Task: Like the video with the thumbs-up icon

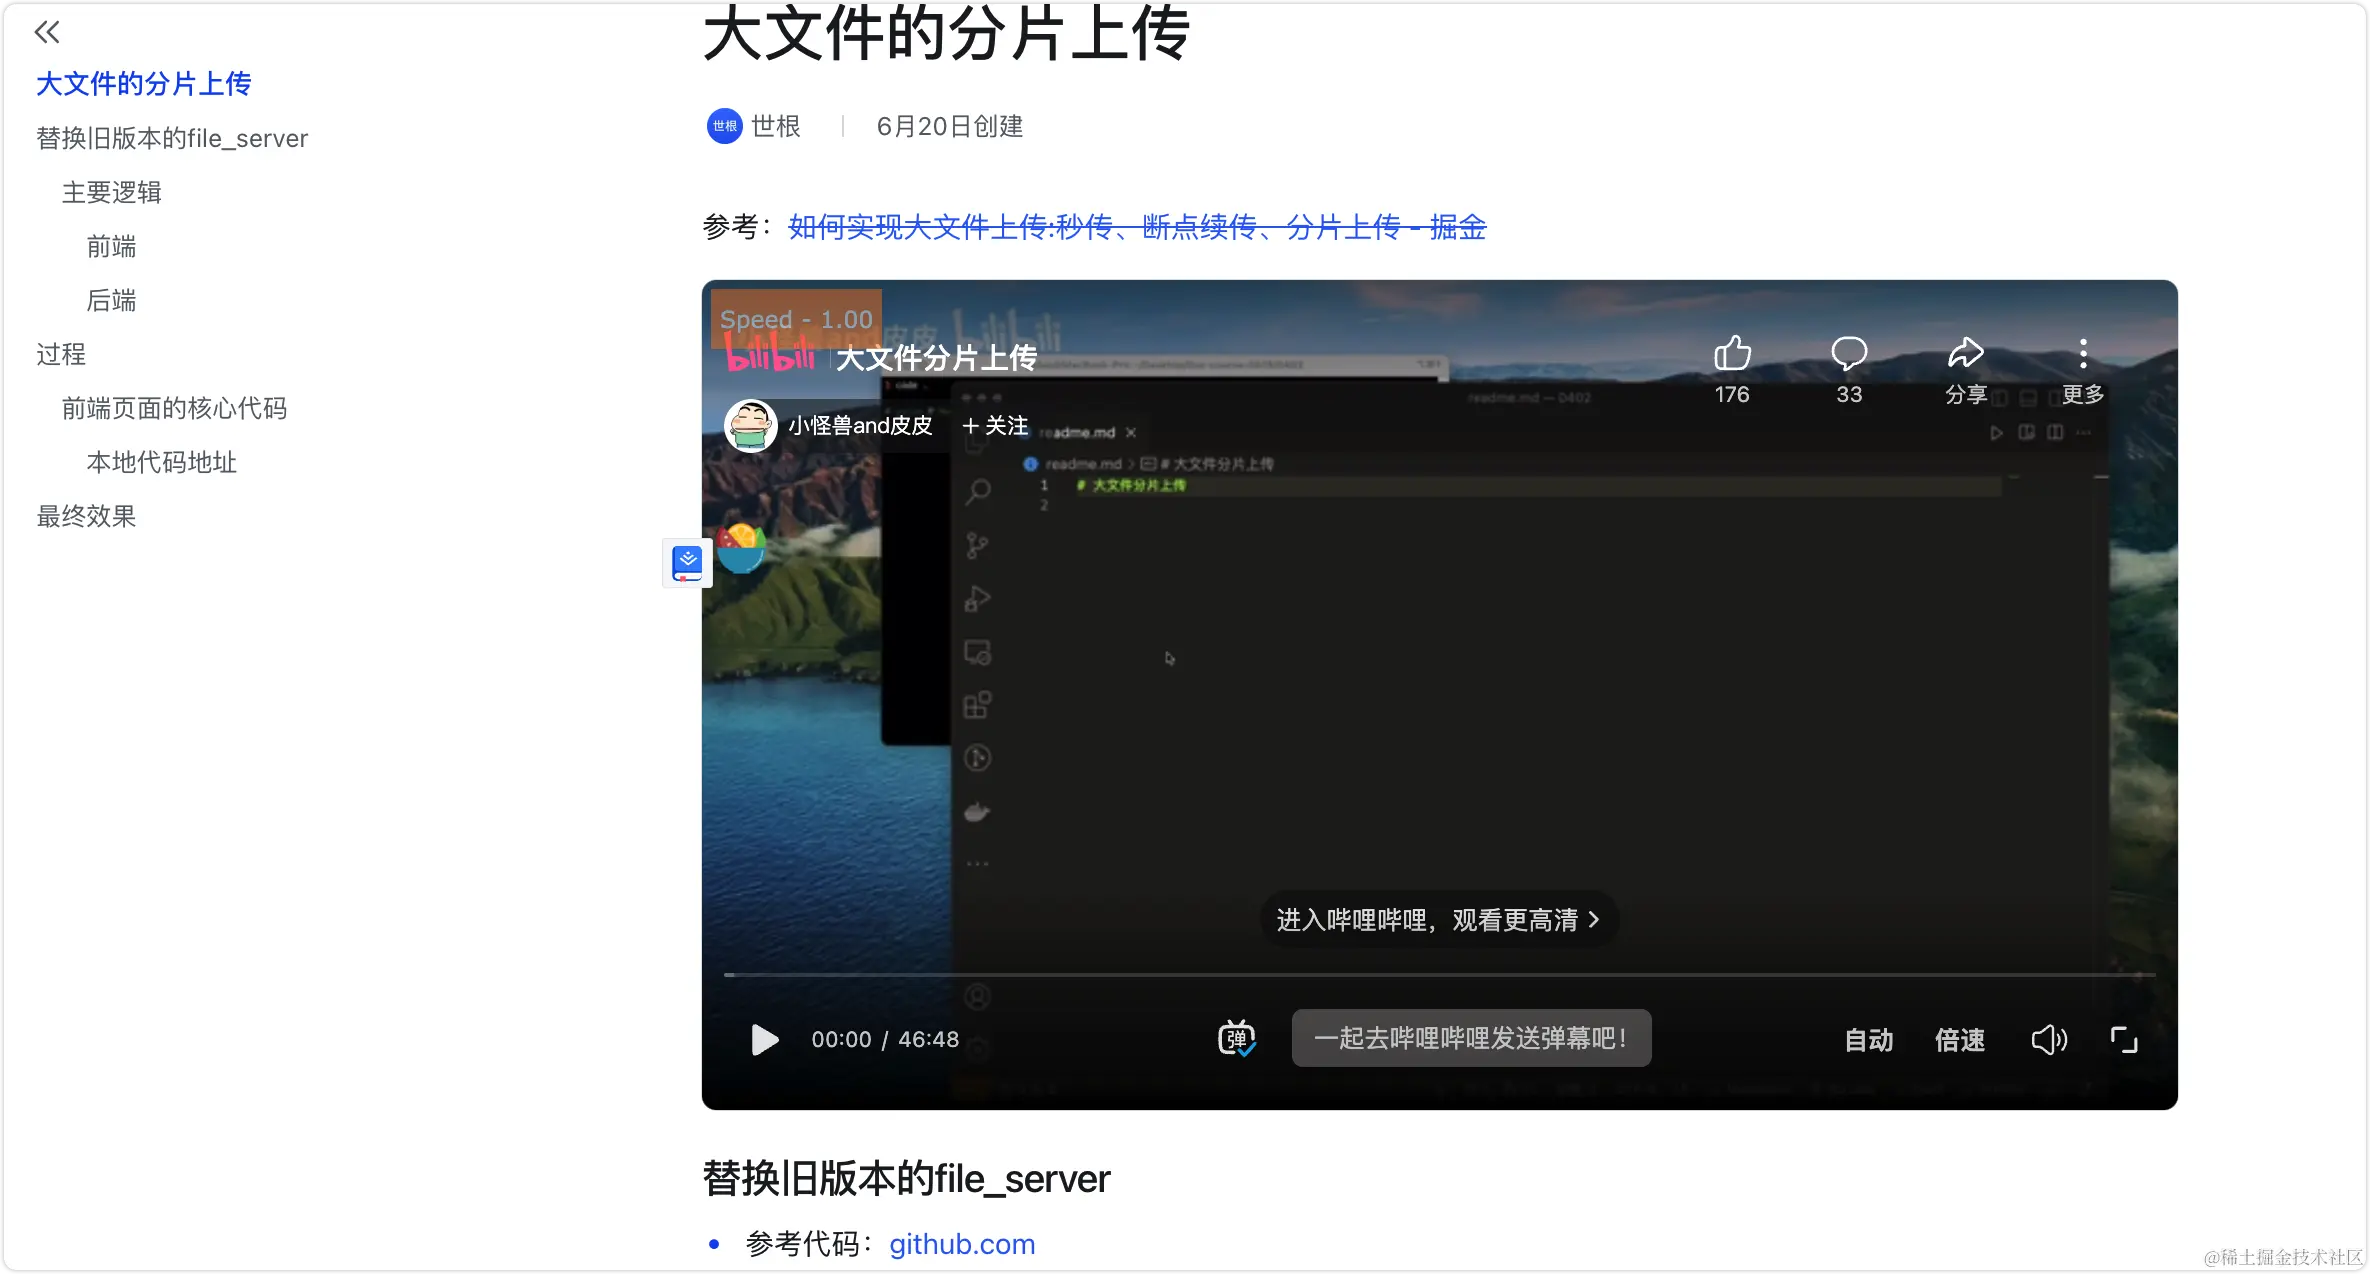Action: [x=1731, y=354]
